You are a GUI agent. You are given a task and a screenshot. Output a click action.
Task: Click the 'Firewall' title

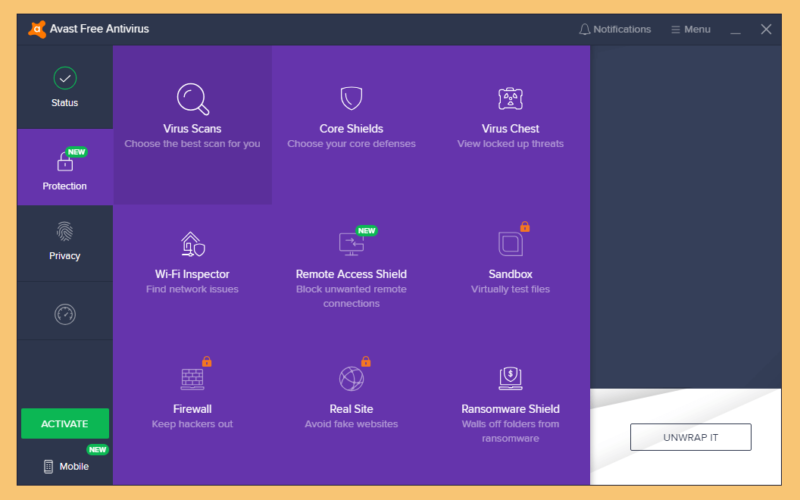tap(192, 409)
